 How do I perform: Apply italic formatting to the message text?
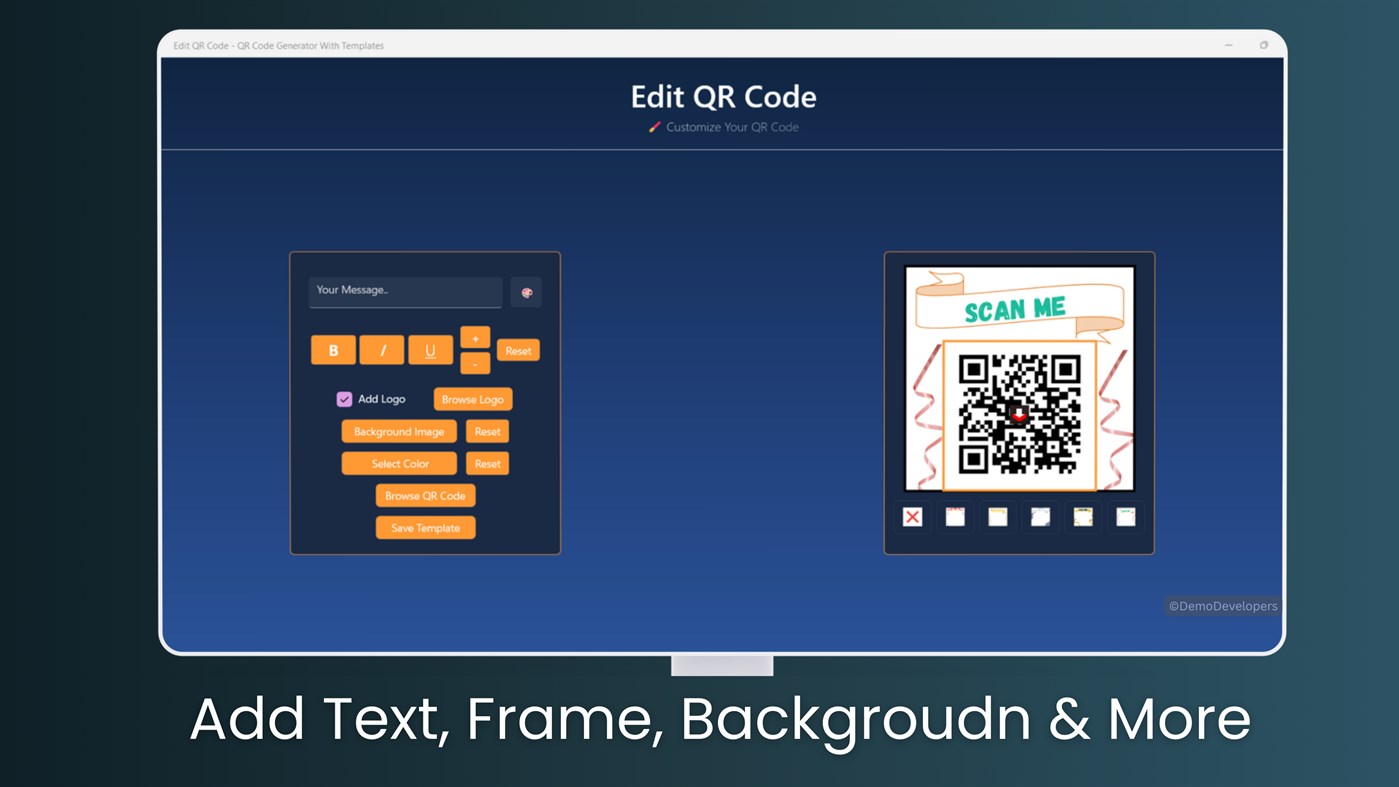click(381, 350)
